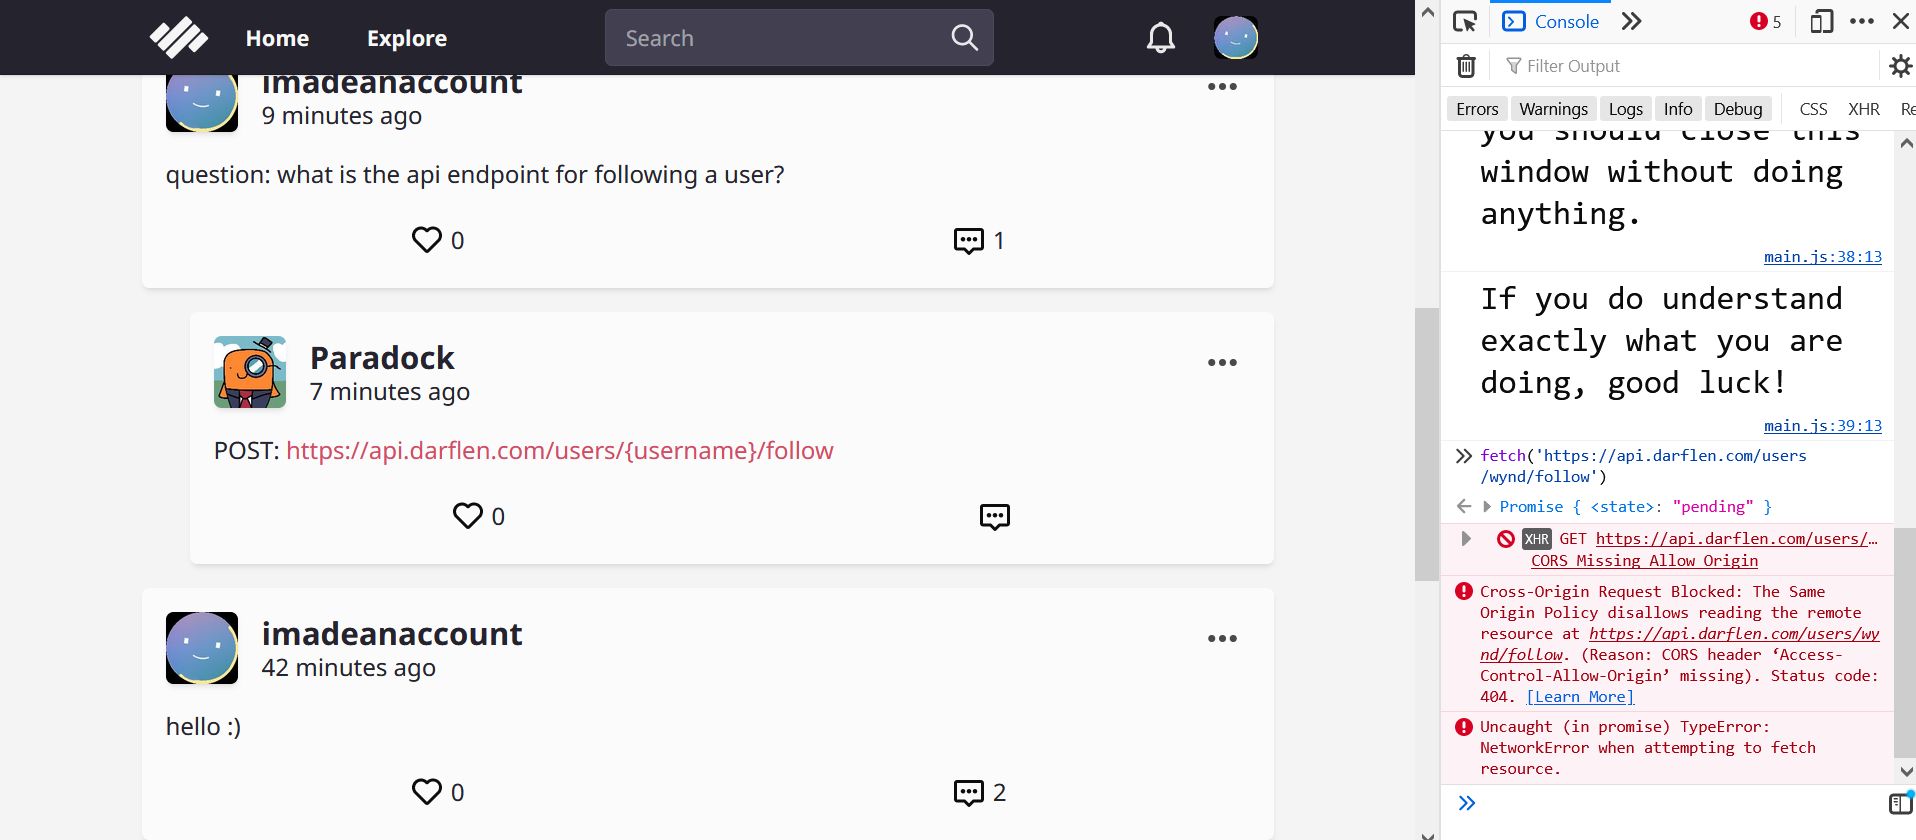Click the site logo icon

coord(179,38)
